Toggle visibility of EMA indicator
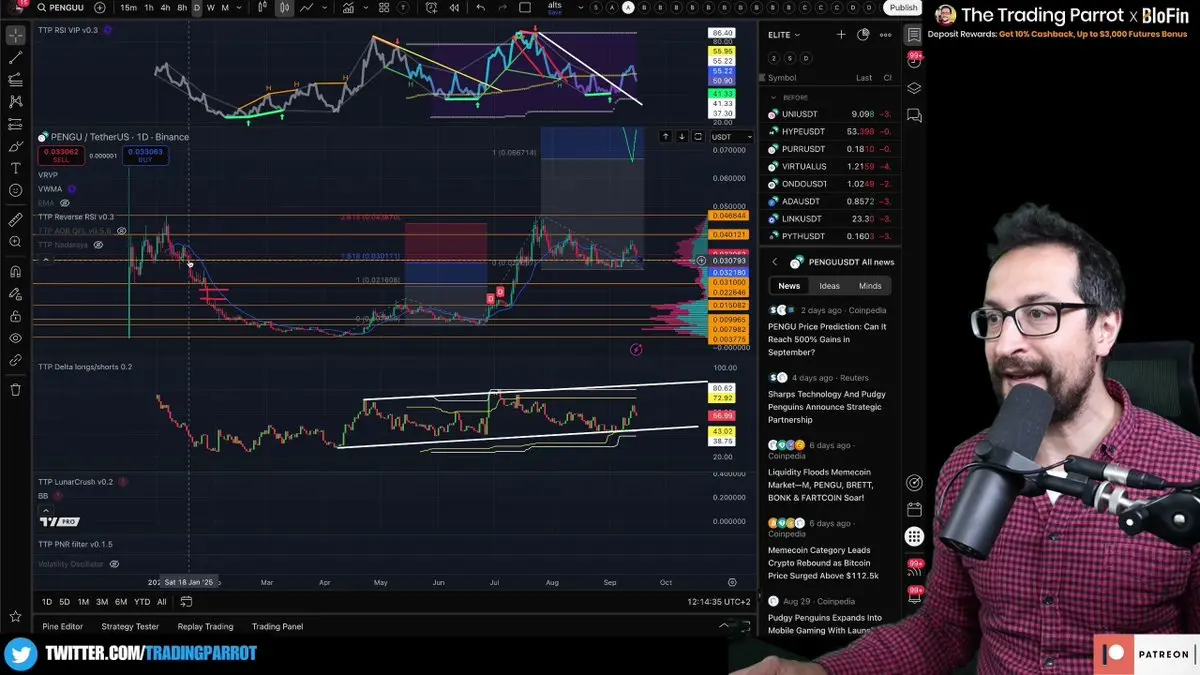The height and width of the screenshot is (675, 1200). coord(65,202)
